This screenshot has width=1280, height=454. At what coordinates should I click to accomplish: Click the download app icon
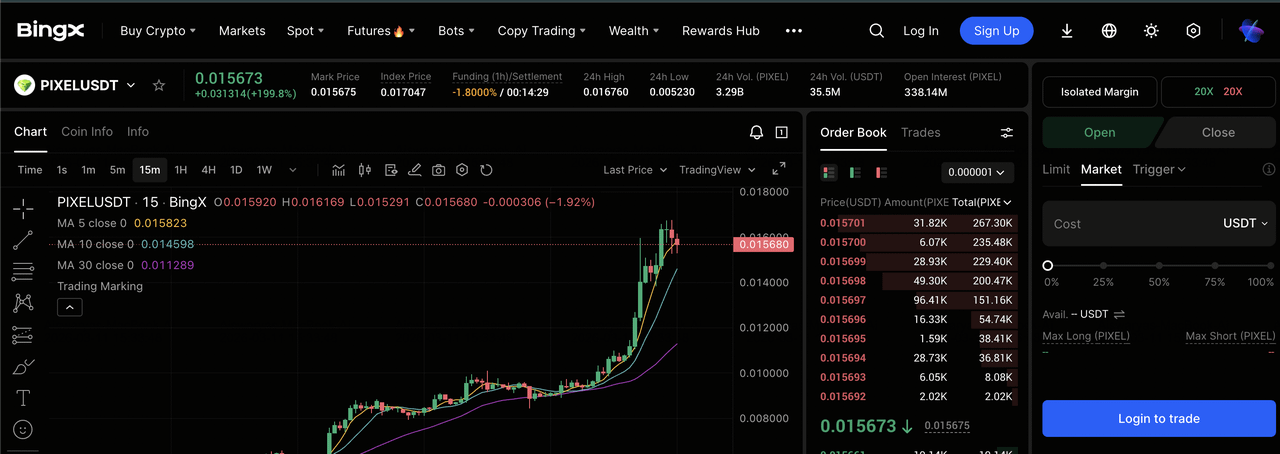tap(1067, 31)
